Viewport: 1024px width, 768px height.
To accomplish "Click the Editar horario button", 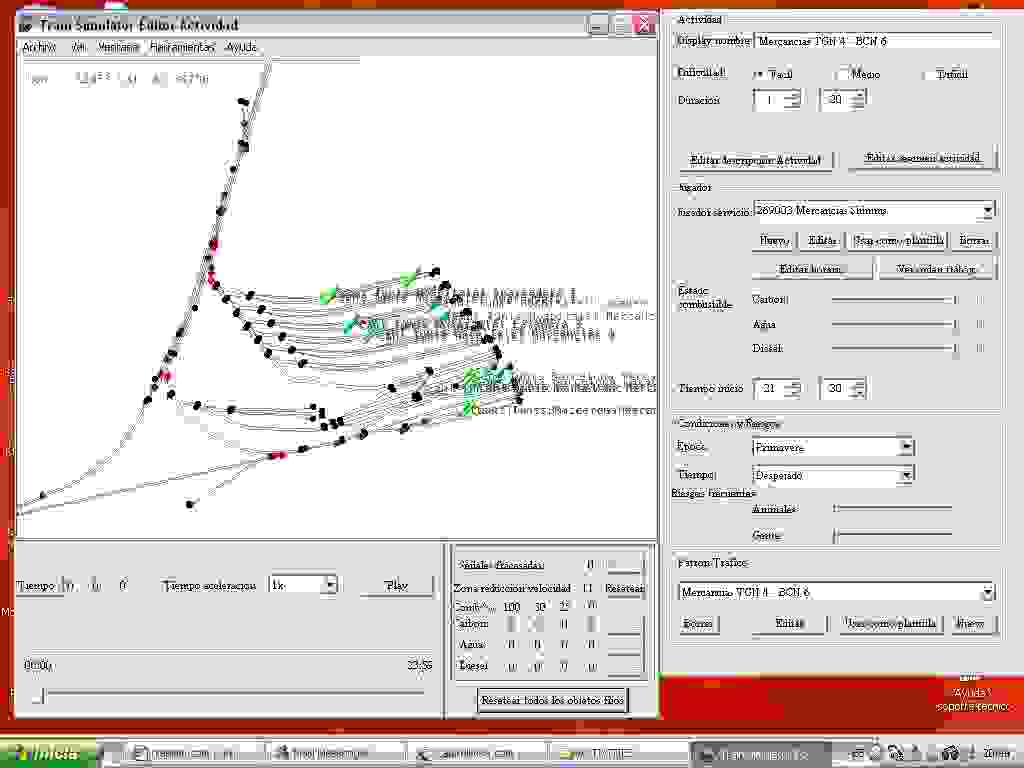I will point(811,269).
